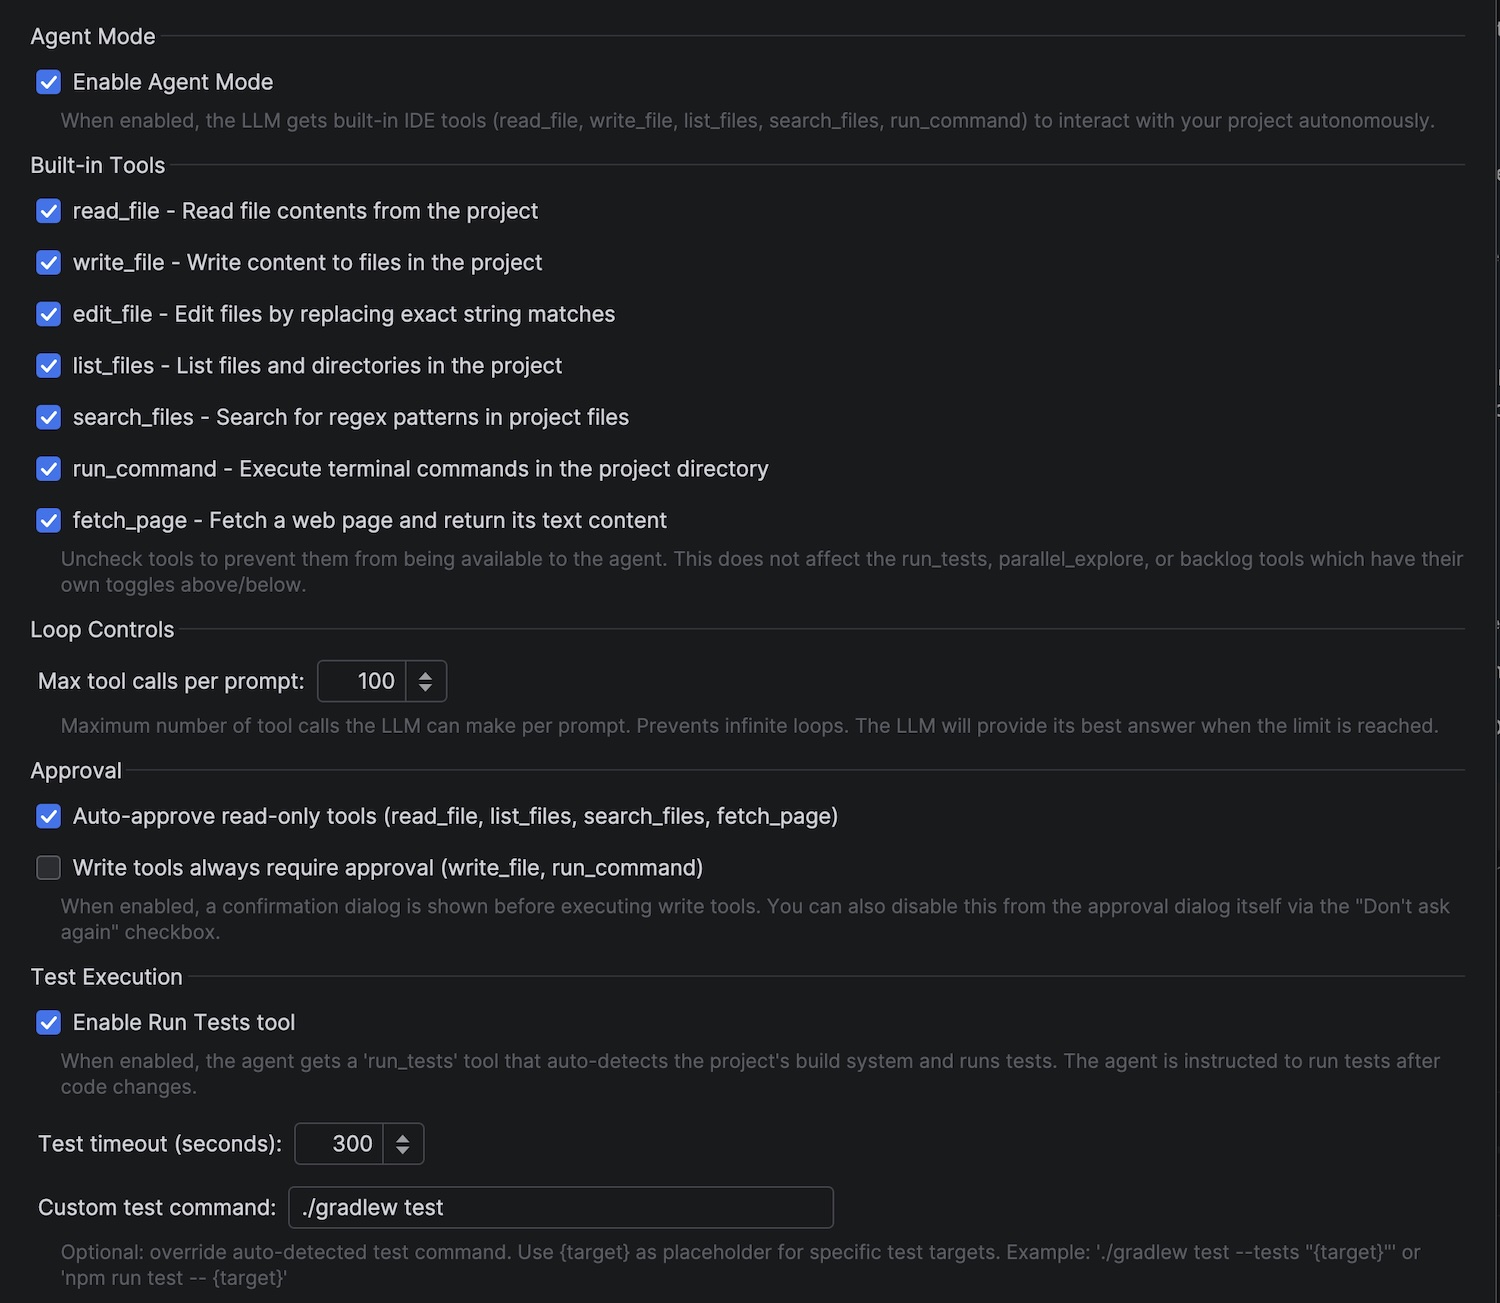Click the test timeout seconds field
This screenshot has width=1500, height=1303.
(x=339, y=1144)
